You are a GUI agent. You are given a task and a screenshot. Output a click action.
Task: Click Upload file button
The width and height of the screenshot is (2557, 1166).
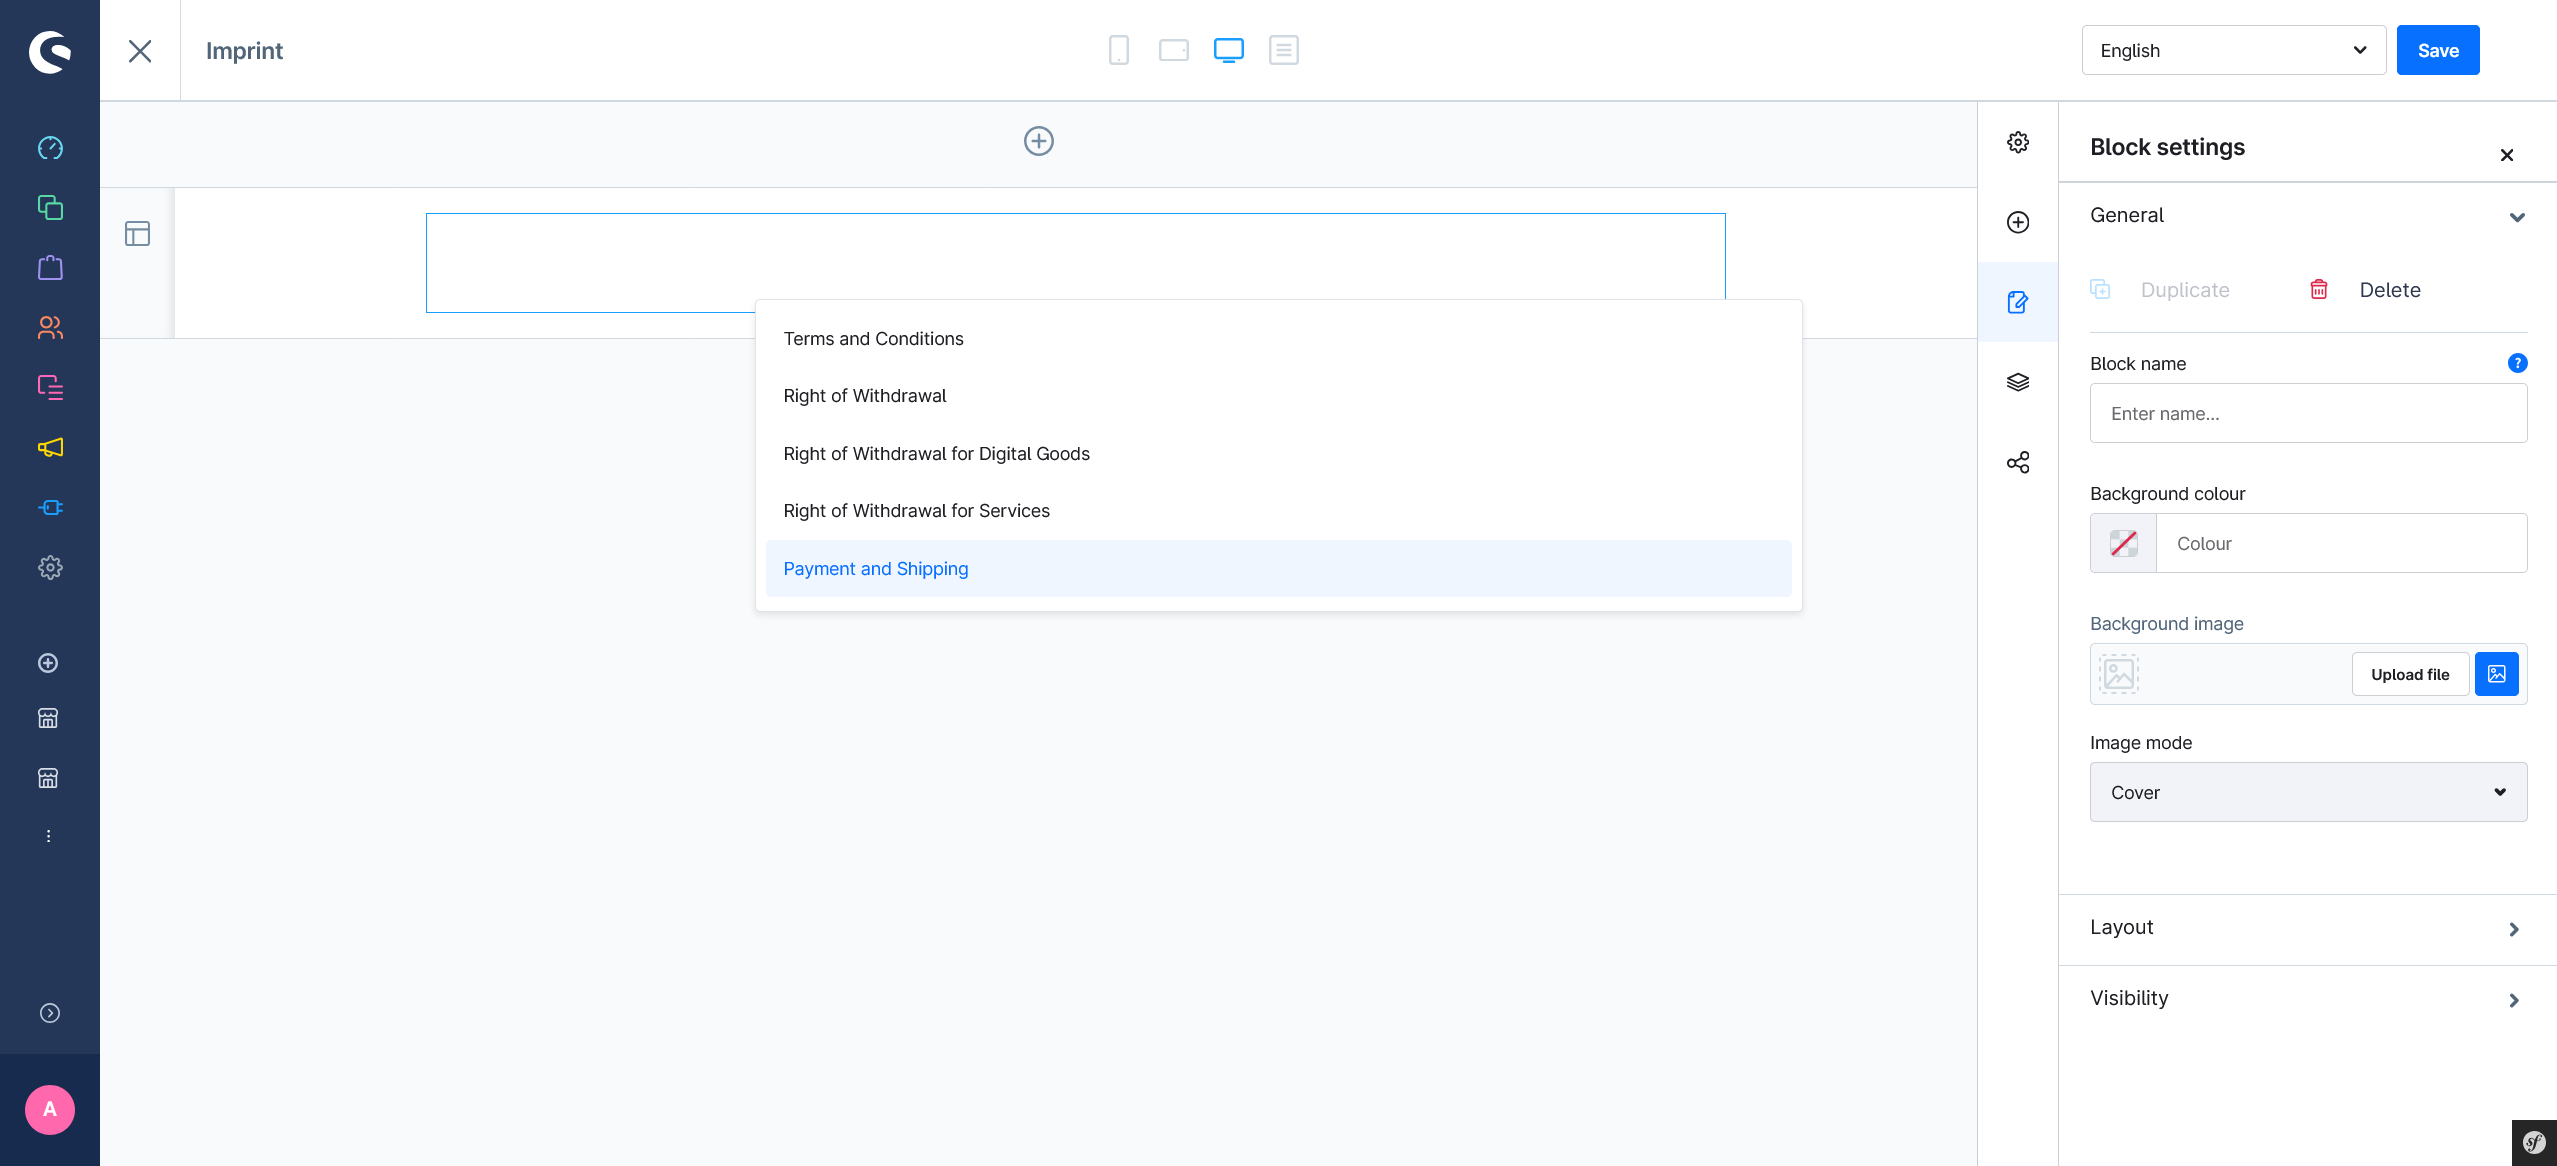[2409, 674]
